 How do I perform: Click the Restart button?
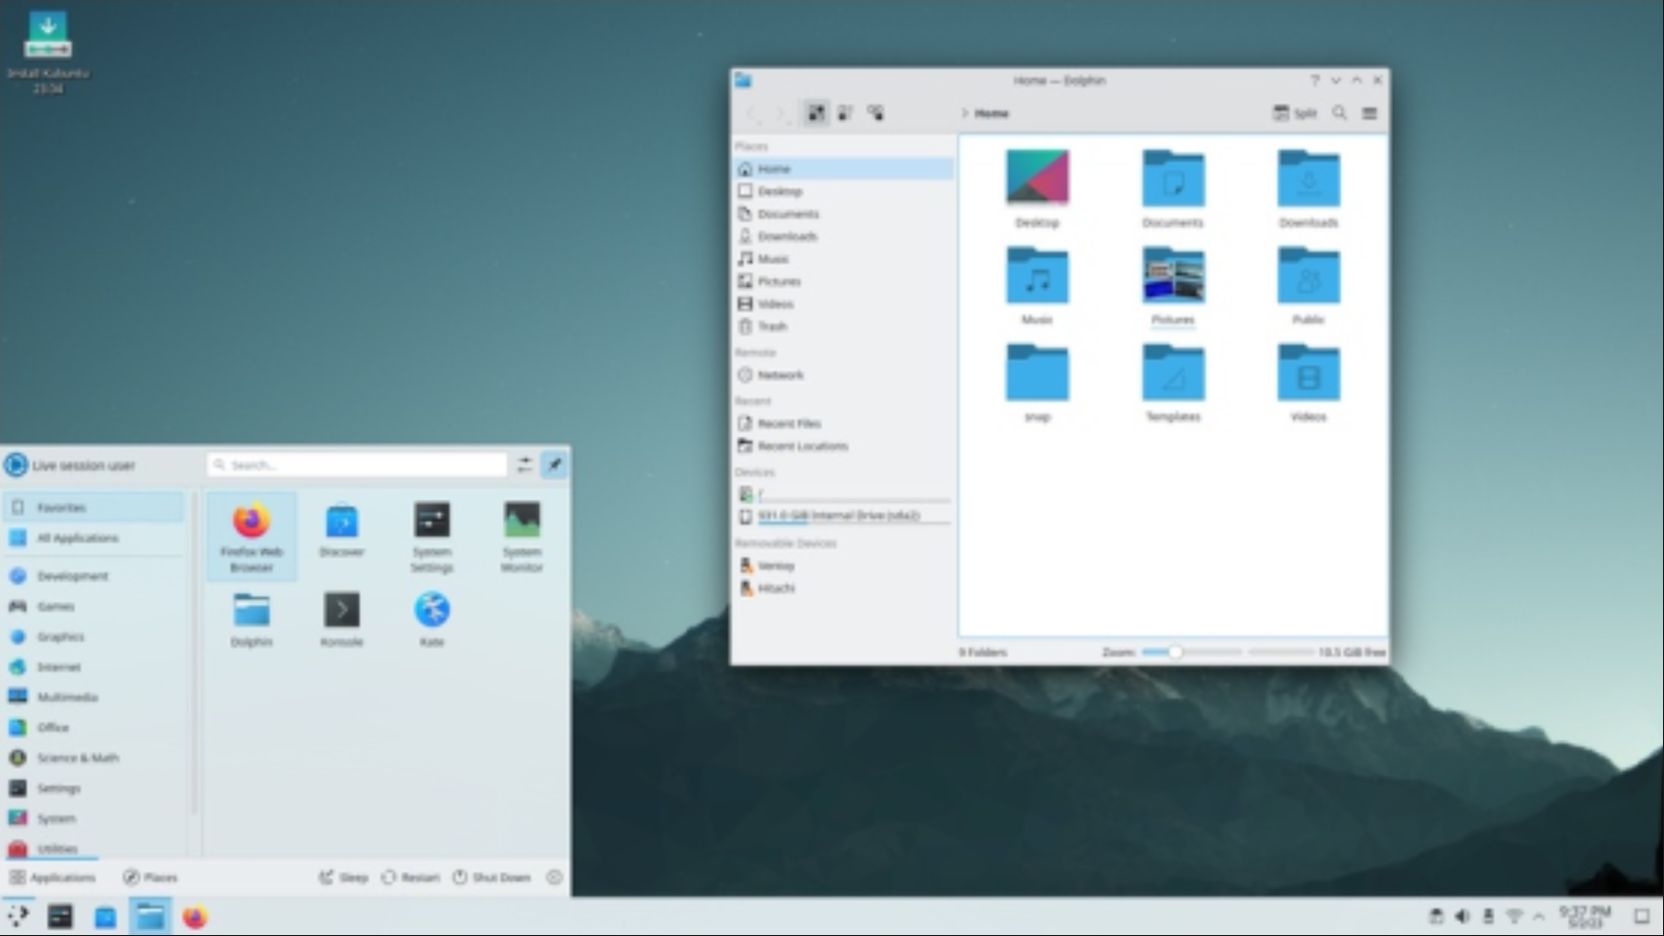pyautogui.click(x=410, y=877)
